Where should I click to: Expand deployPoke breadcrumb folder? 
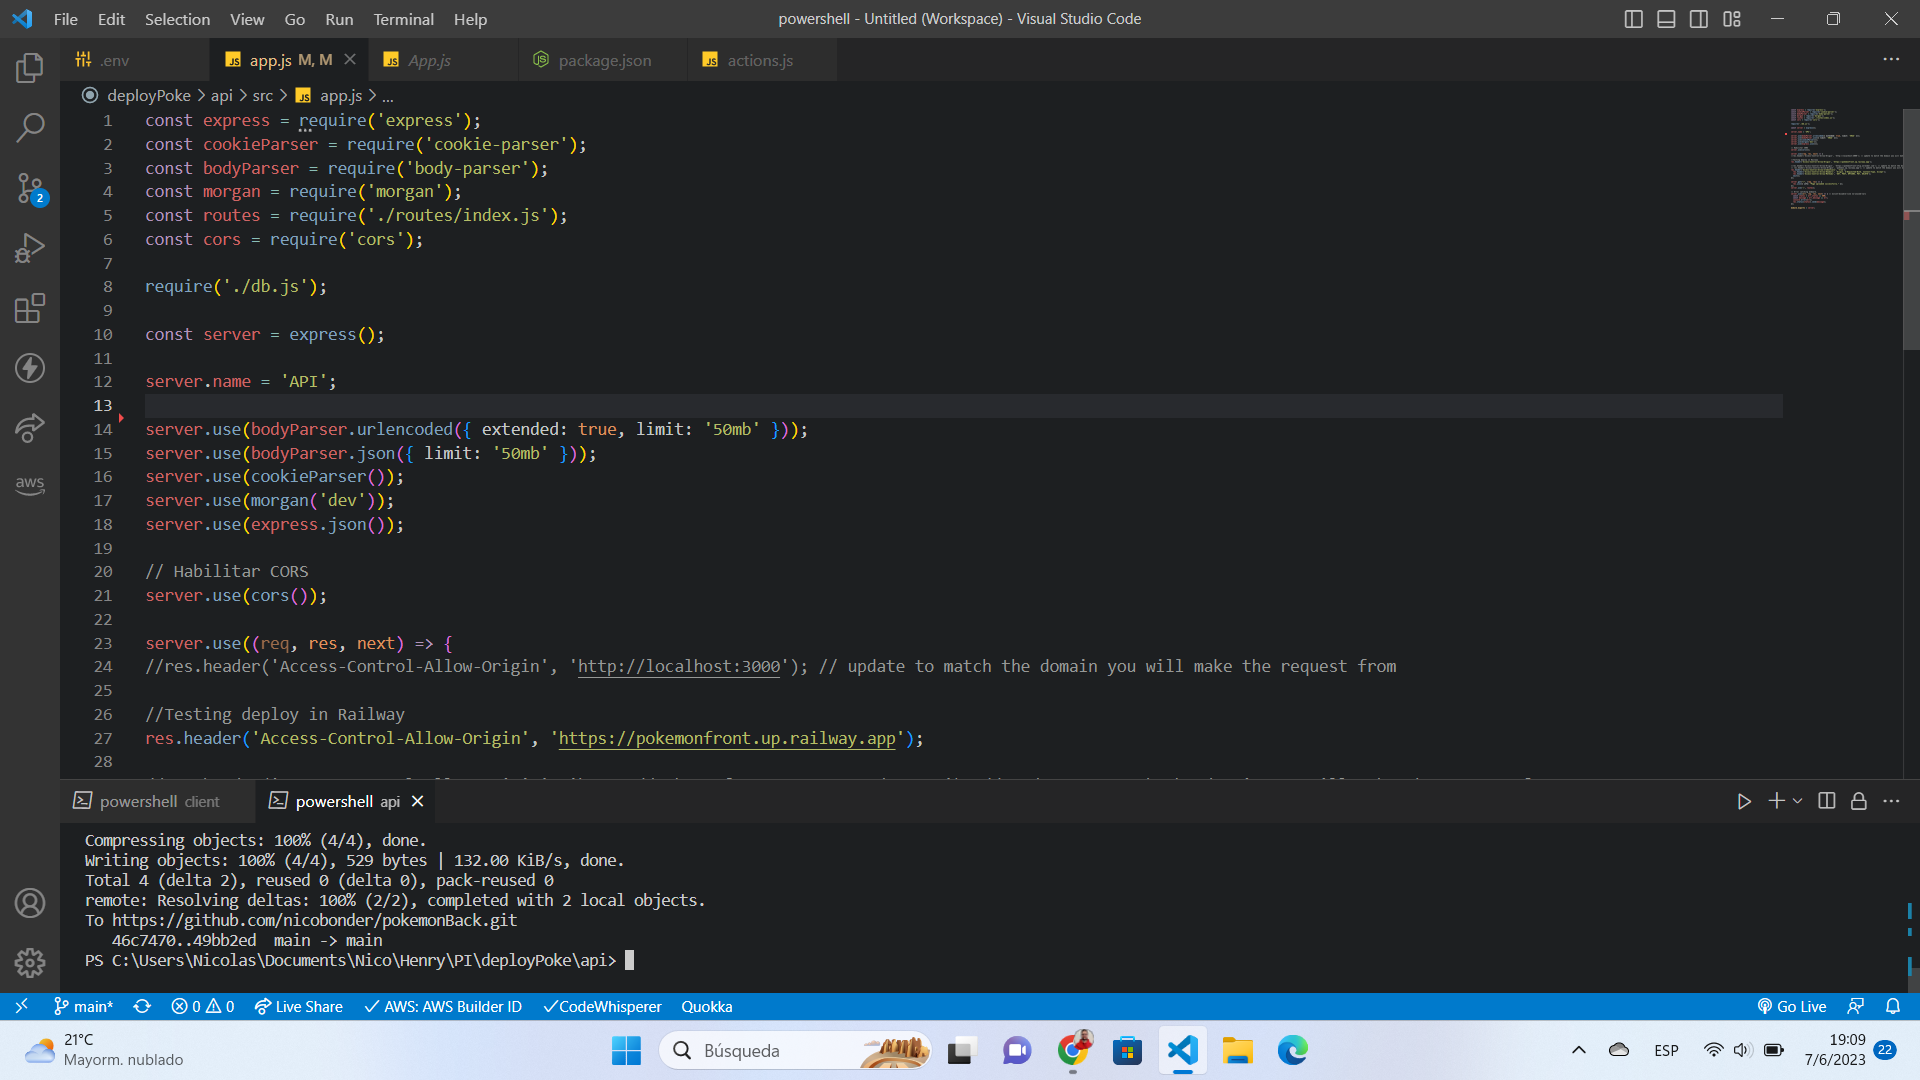pos(148,96)
